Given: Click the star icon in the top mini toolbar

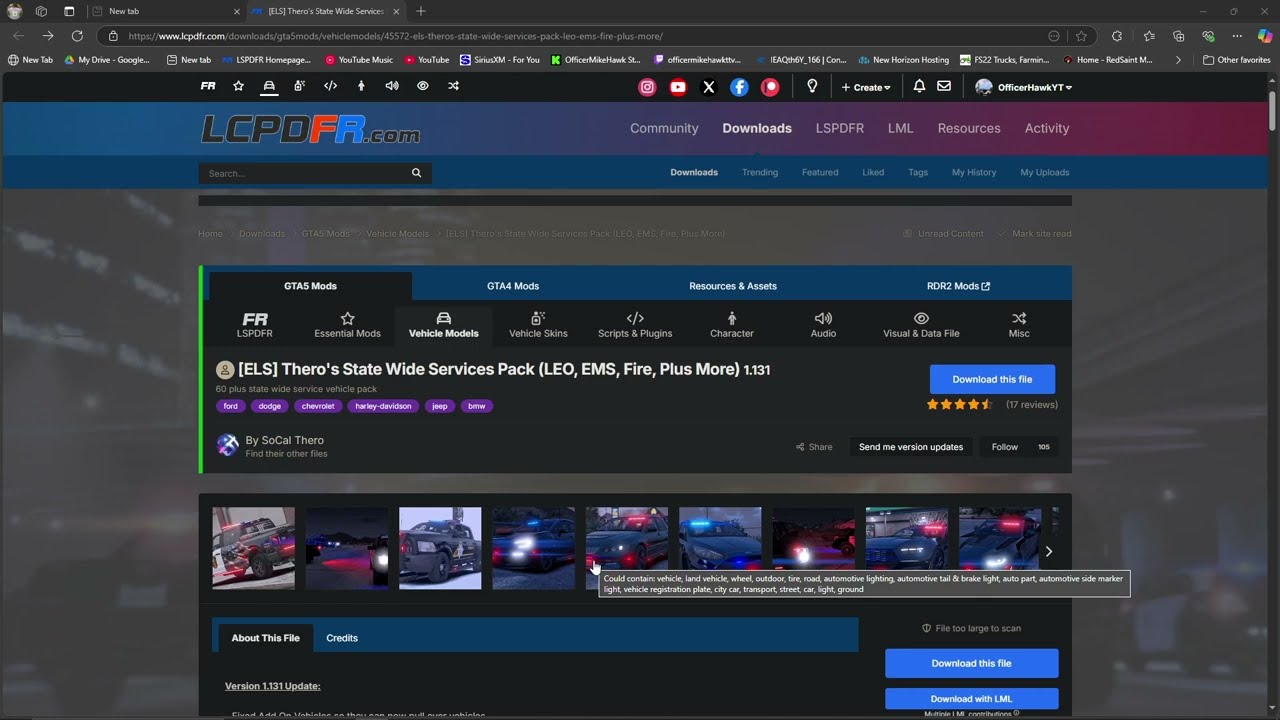Looking at the screenshot, I should click(238, 86).
